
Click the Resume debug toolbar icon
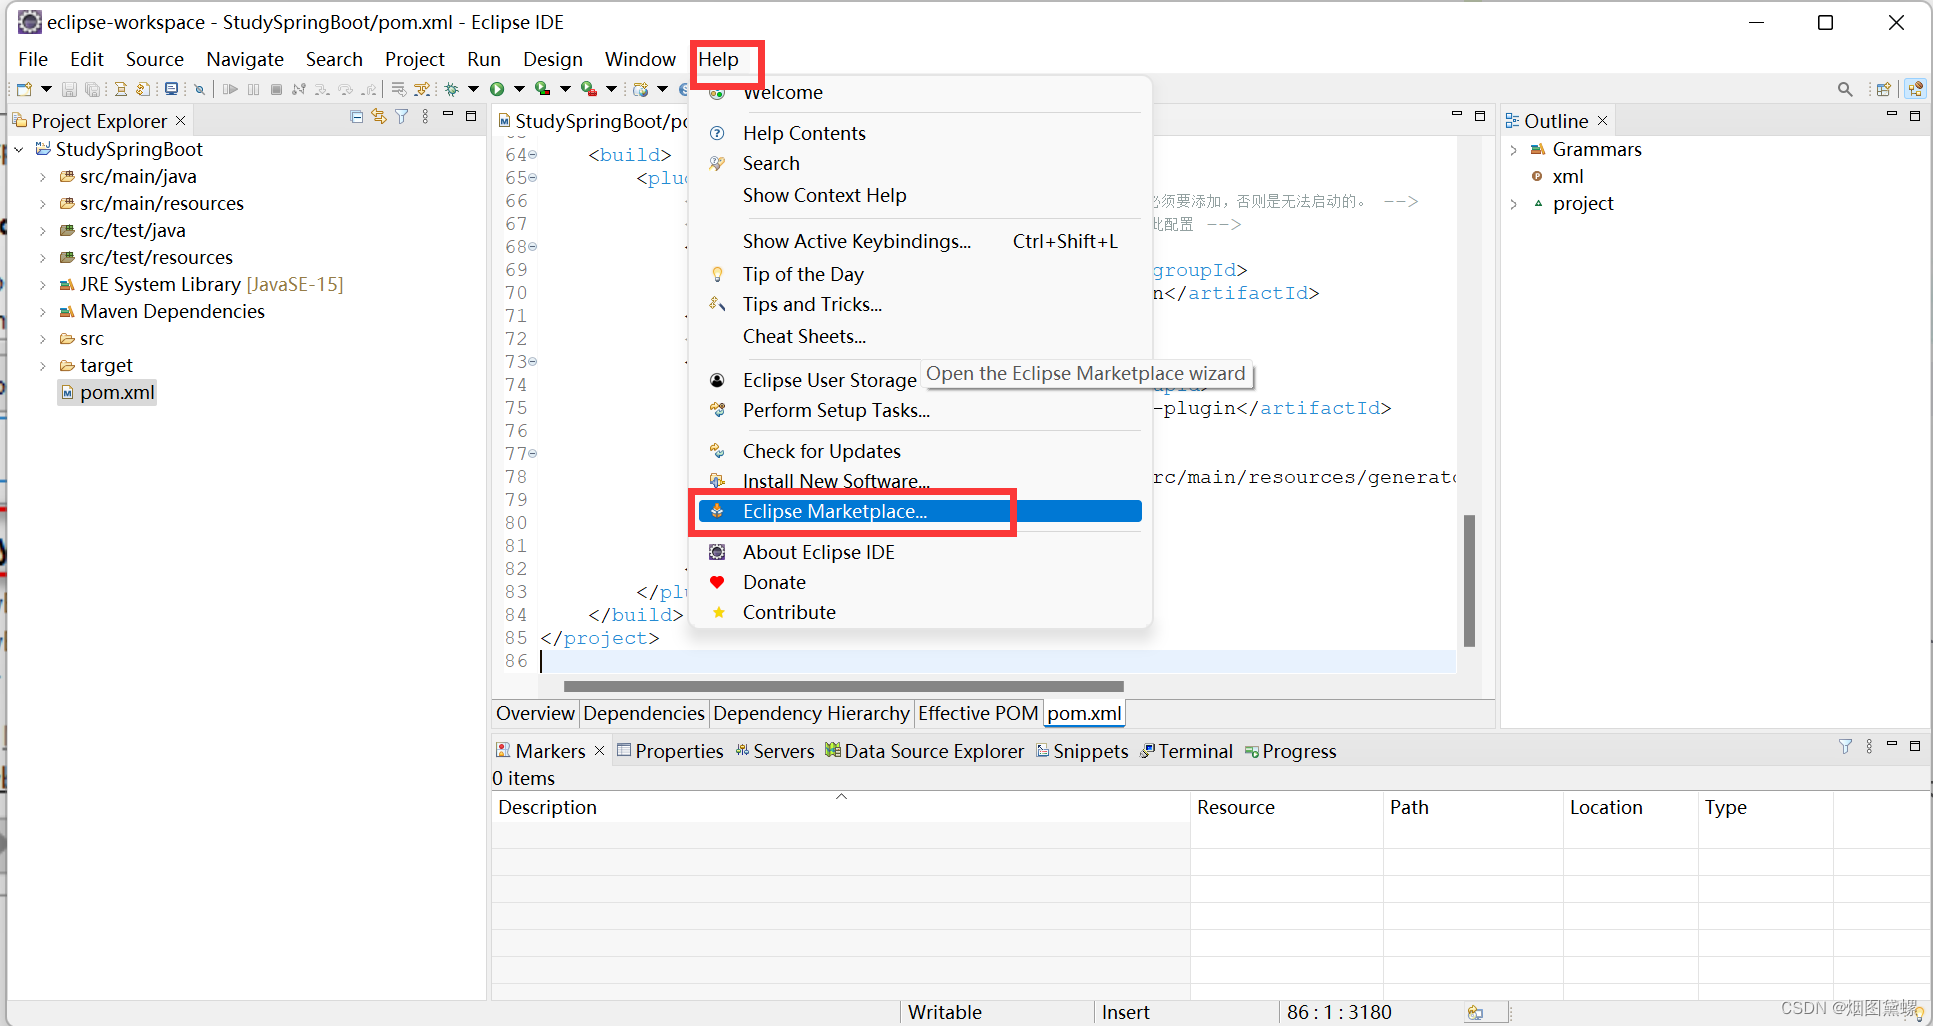tap(230, 89)
